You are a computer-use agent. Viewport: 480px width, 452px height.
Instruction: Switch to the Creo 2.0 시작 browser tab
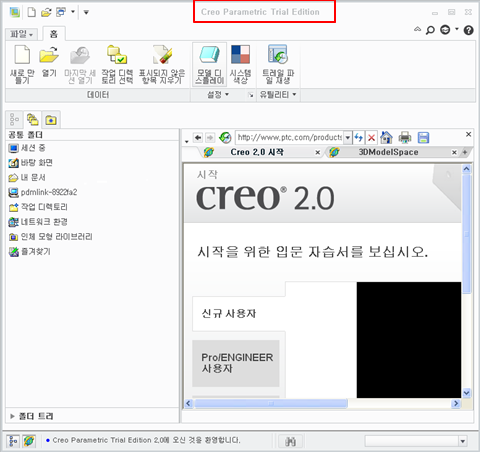tap(257, 152)
